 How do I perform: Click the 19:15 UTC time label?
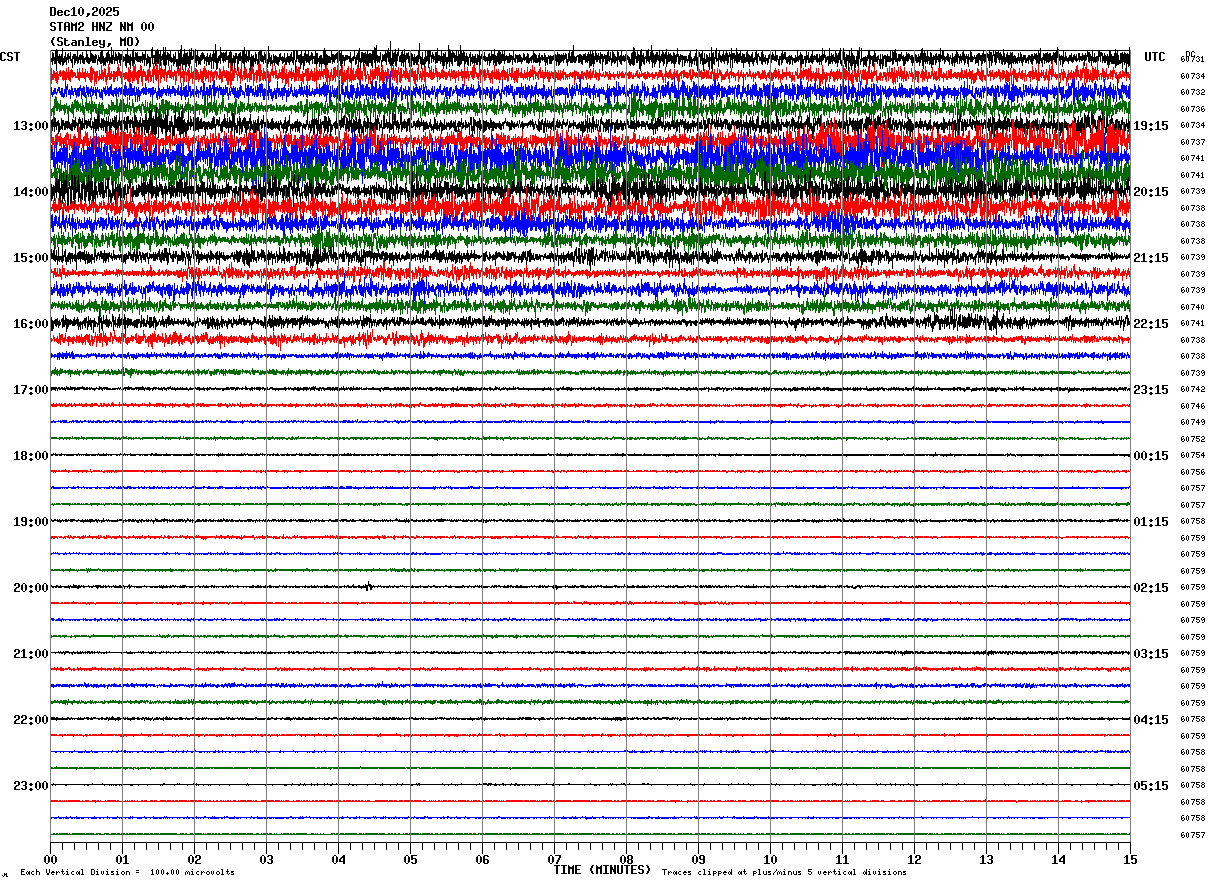pyautogui.click(x=1150, y=126)
